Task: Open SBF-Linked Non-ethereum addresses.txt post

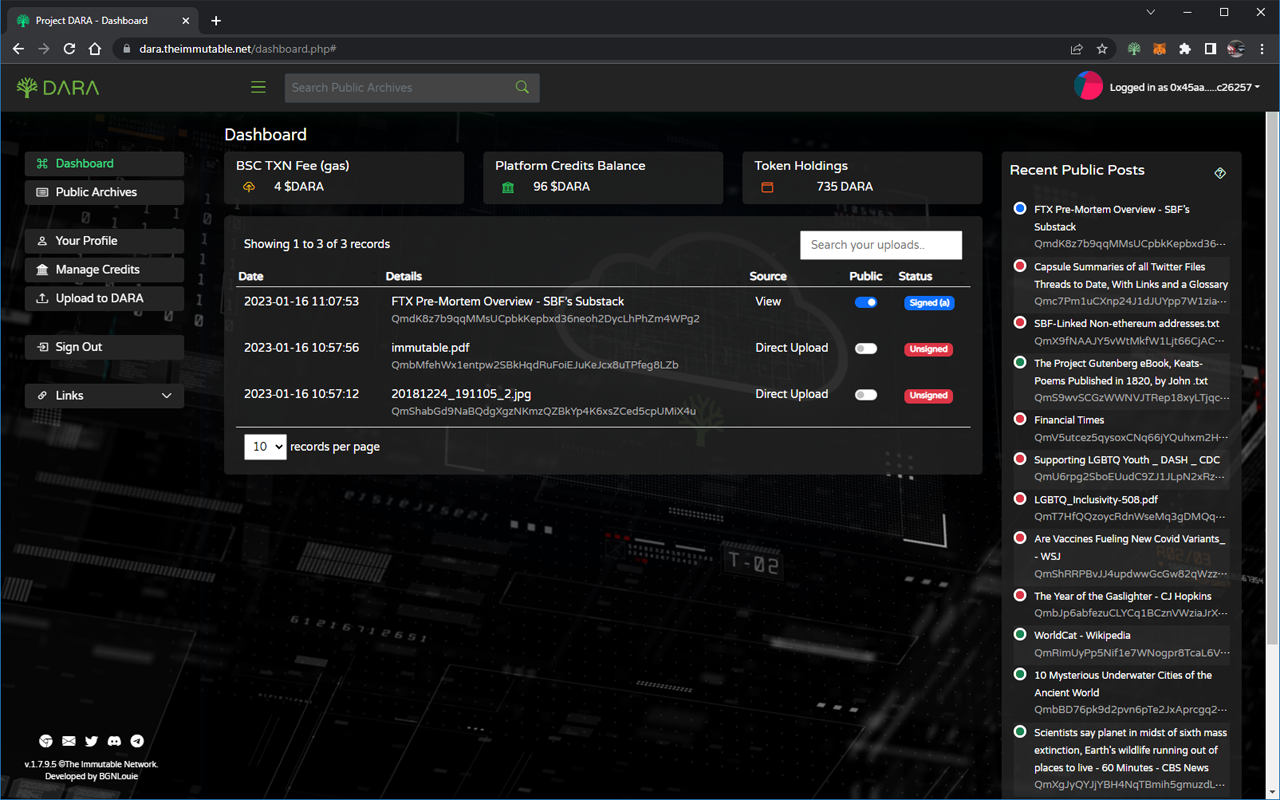Action: (1126, 324)
